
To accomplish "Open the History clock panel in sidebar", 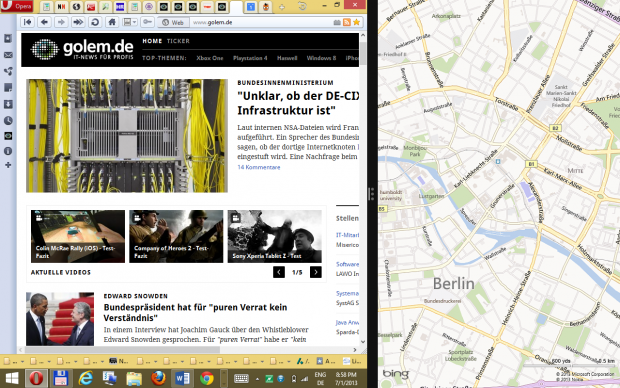I will (8, 121).
